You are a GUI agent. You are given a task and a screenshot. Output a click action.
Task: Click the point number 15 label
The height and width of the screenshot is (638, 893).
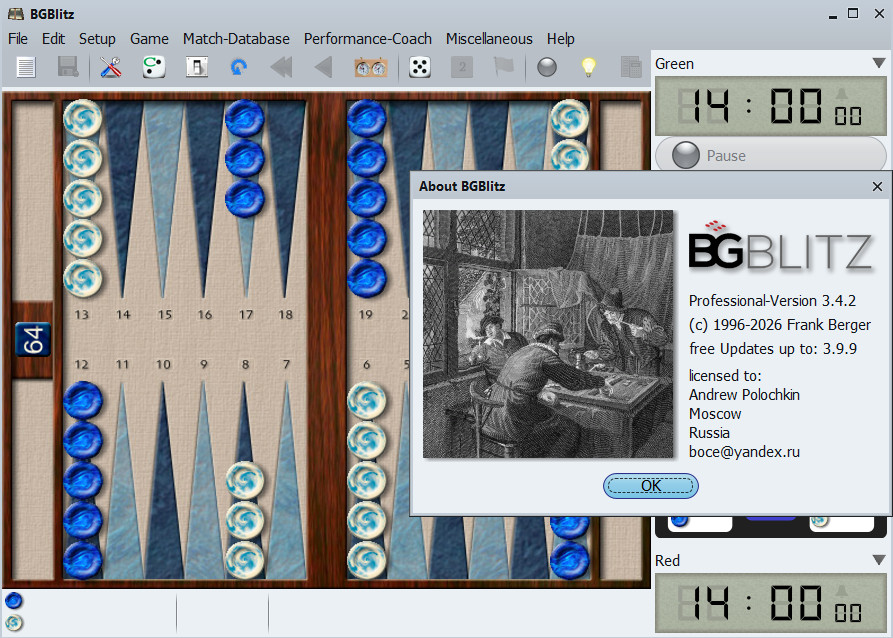pyautogui.click(x=165, y=314)
